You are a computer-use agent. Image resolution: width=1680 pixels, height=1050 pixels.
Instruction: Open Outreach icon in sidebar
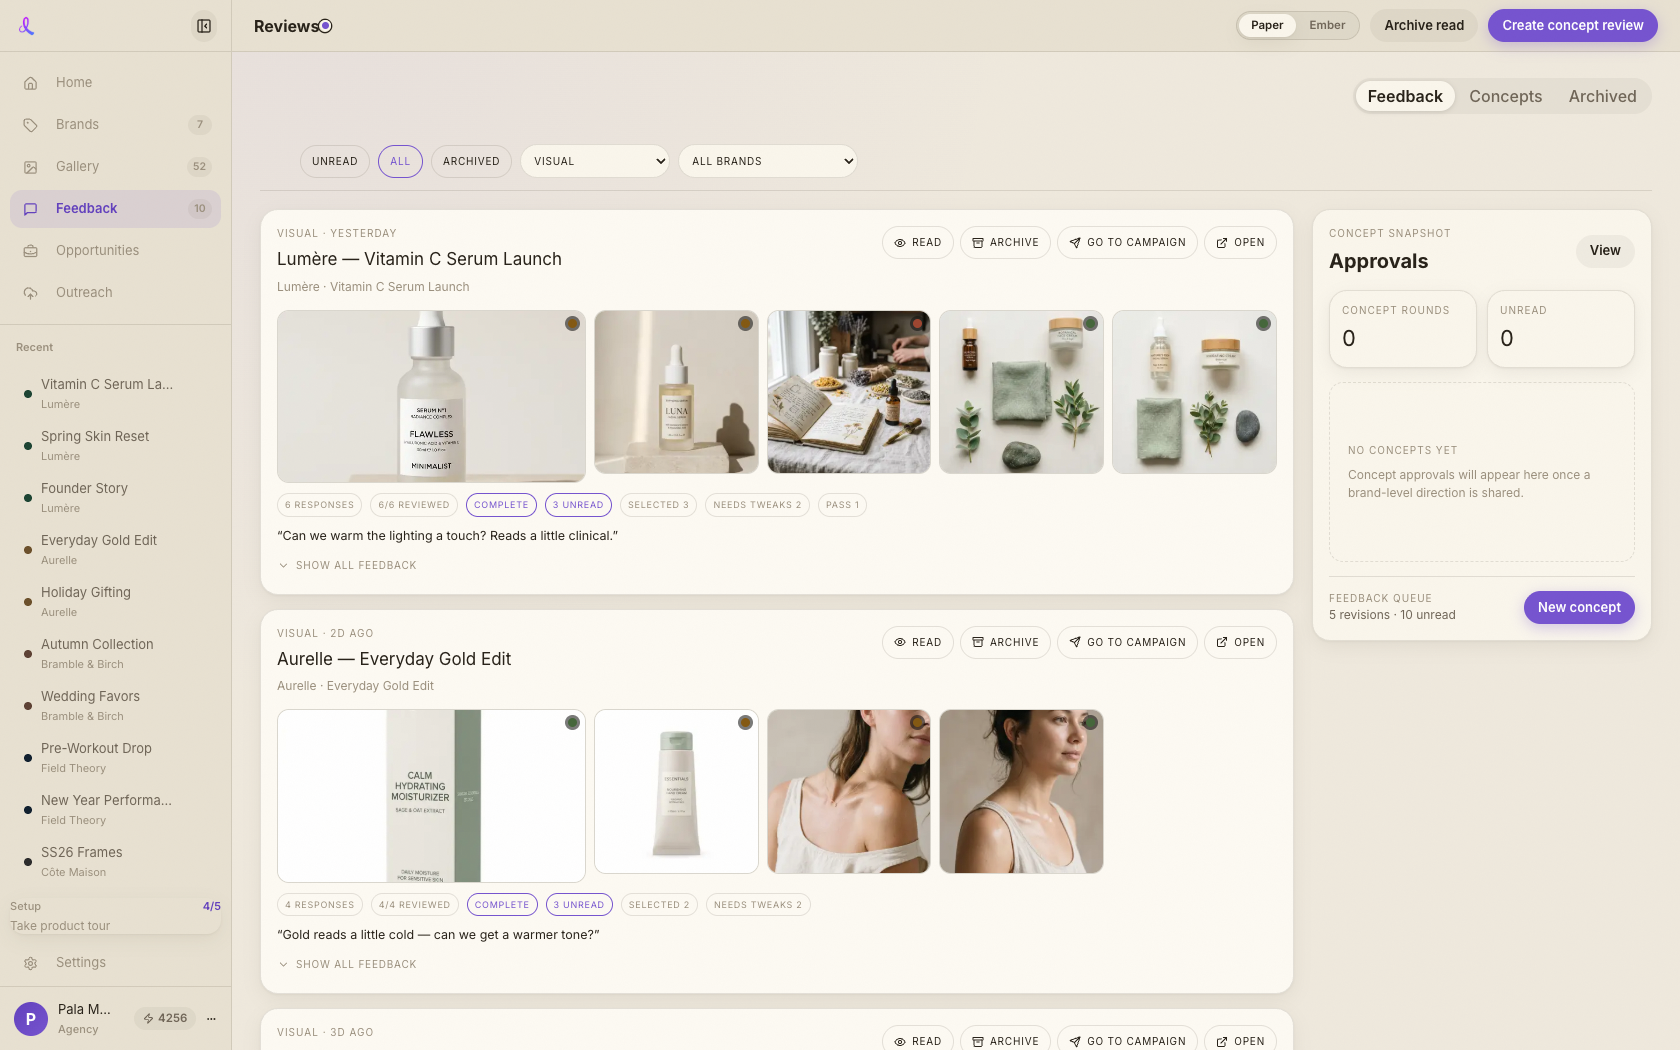(x=31, y=293)
